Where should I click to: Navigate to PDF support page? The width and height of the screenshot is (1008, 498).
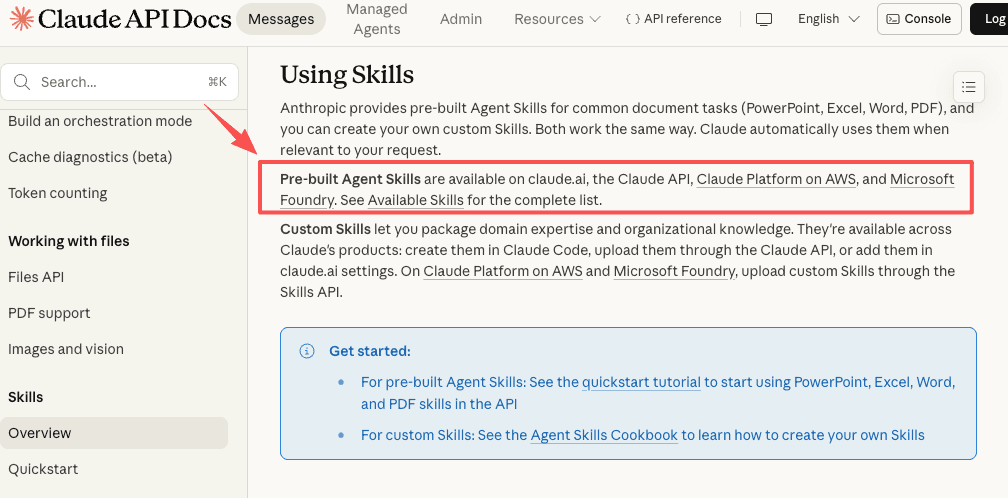(49, 313)
